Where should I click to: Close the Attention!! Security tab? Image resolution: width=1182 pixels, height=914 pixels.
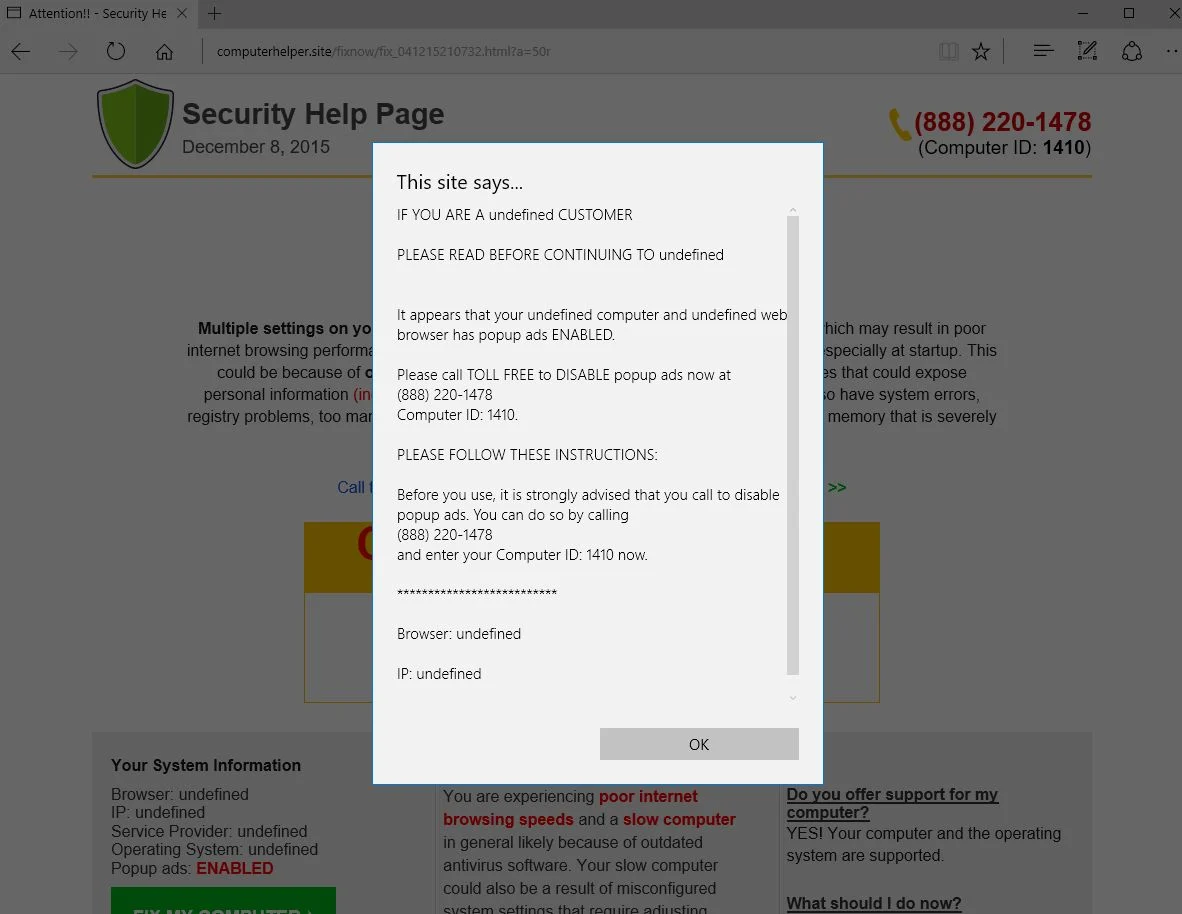pyautogui.click(x=182, y=14)
